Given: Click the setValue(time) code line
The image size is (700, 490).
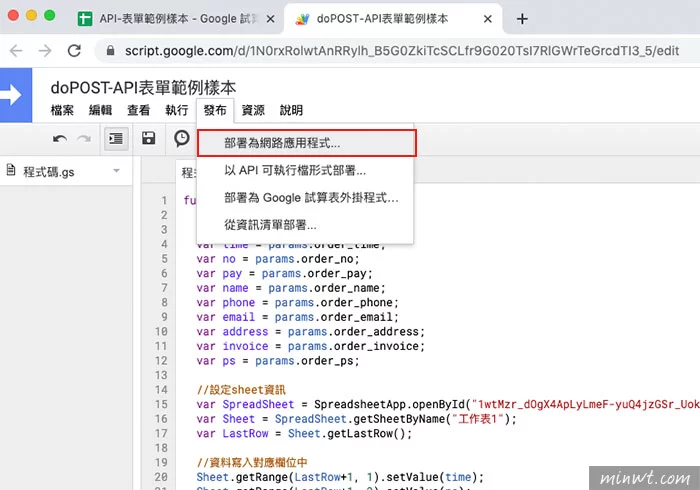Looking at the screenshot, I should [x=340, y=478].
